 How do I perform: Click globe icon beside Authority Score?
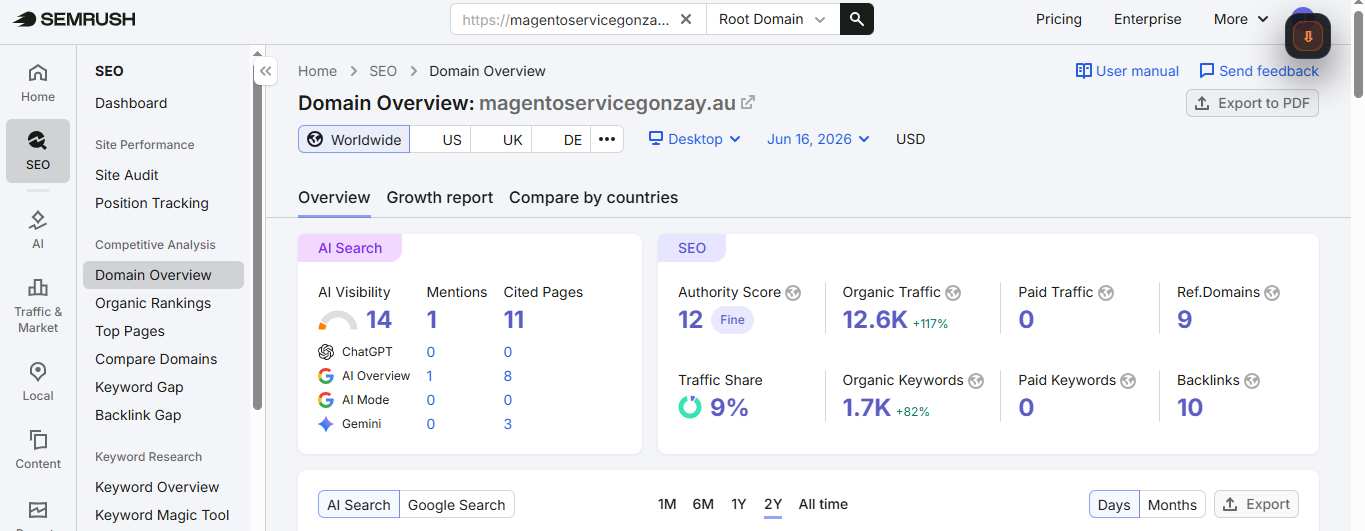tap(793, 293)
